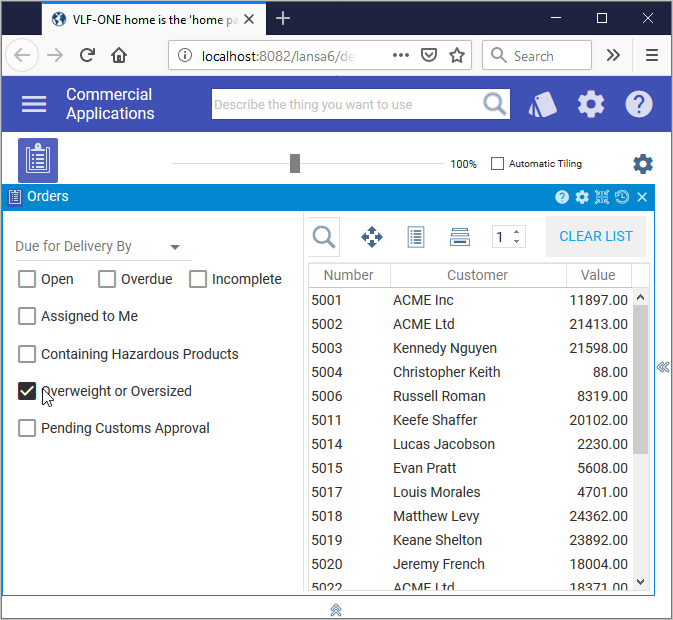Expand side panel with right double chevron

pos(662,368)
